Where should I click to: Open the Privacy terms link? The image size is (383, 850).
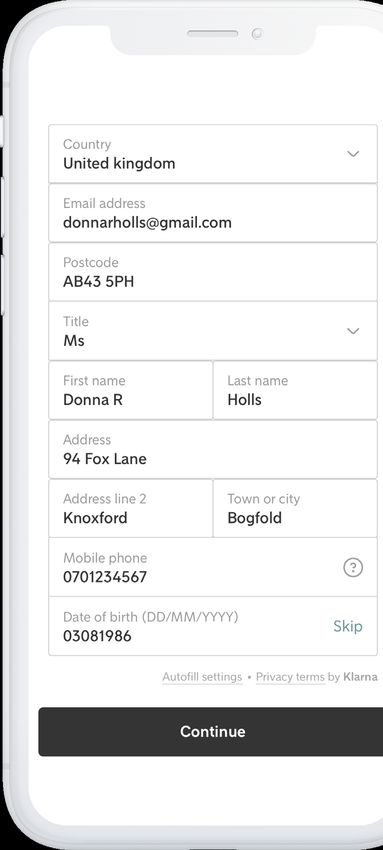(x=290, y=677)
